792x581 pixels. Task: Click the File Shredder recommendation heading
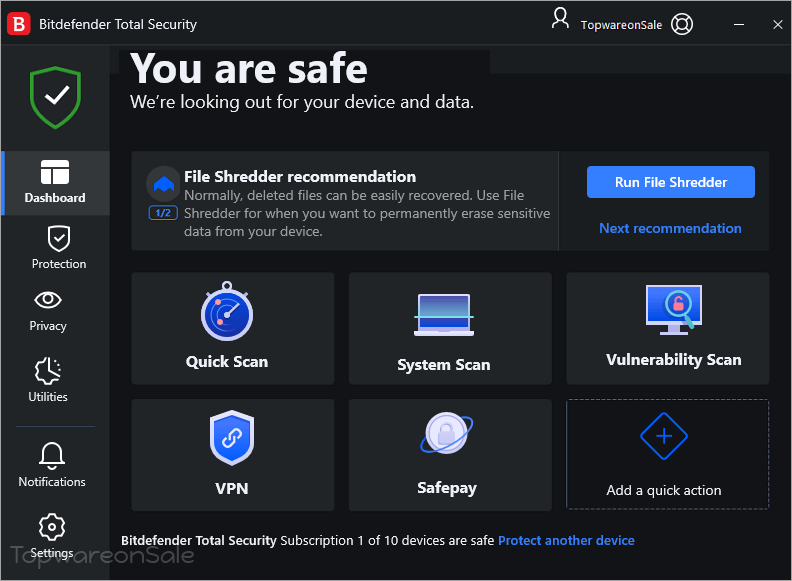(x=300, y=177)
